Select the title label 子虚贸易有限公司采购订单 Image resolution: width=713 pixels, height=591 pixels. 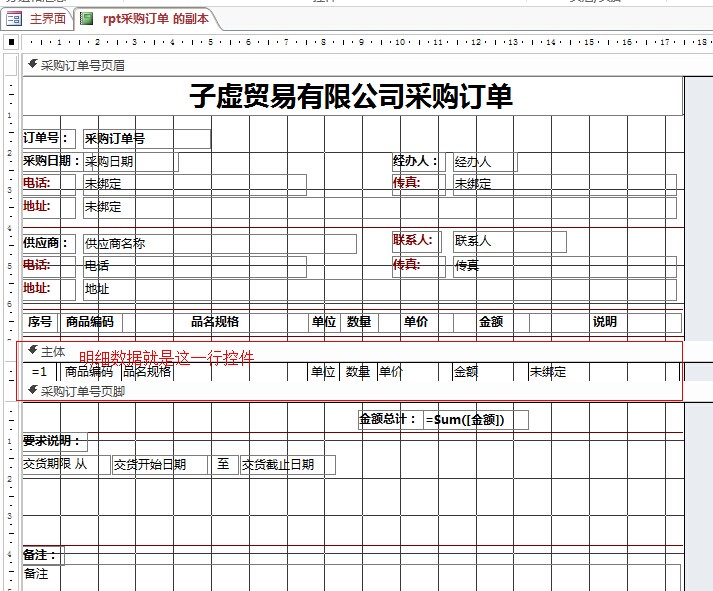point(352,96)
